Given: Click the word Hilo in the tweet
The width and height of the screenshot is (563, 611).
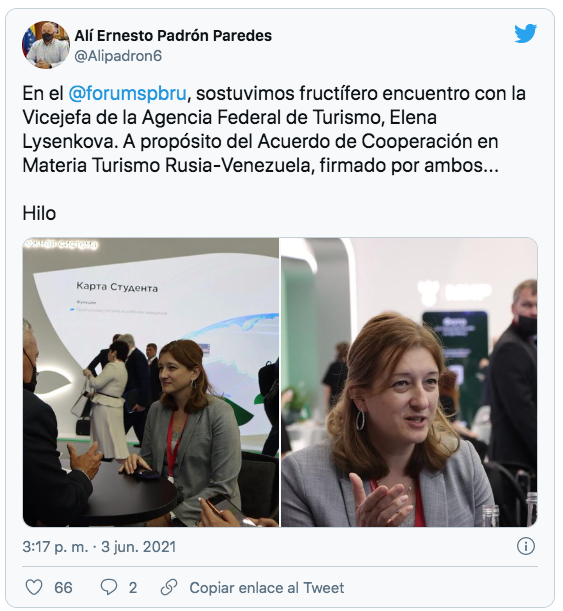Looking at the screenshot, I should 39,213.
